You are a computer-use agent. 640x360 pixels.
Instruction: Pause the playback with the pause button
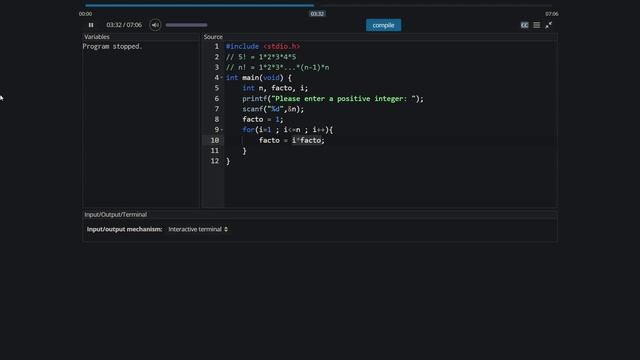tap(91, 25)
